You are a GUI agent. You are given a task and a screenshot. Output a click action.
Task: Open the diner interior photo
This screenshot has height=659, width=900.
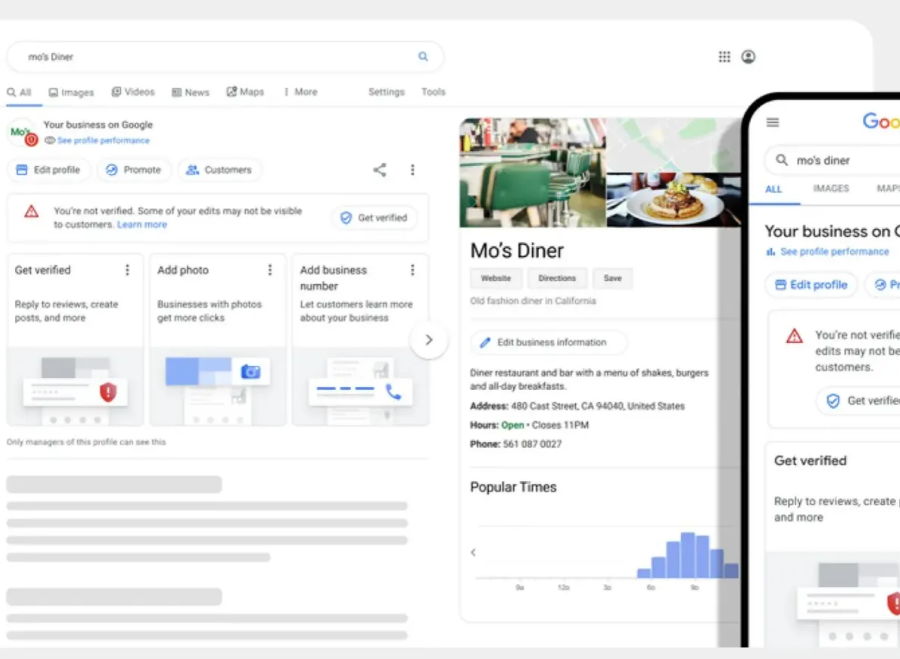point(533,172)
